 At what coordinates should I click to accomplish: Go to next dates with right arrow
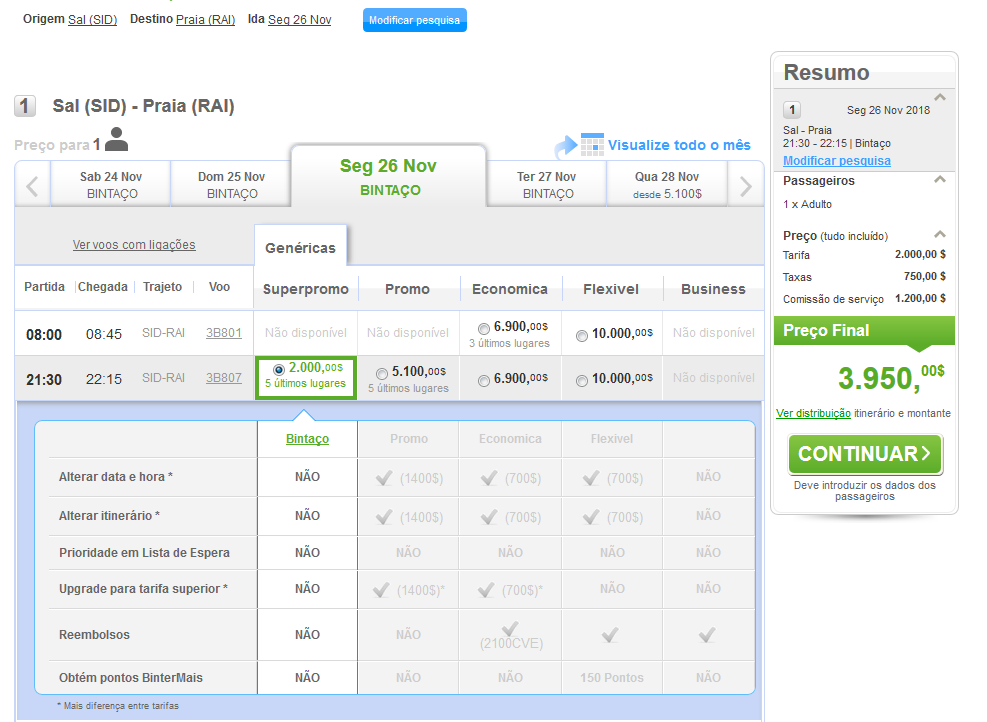(x=746, y=186)
